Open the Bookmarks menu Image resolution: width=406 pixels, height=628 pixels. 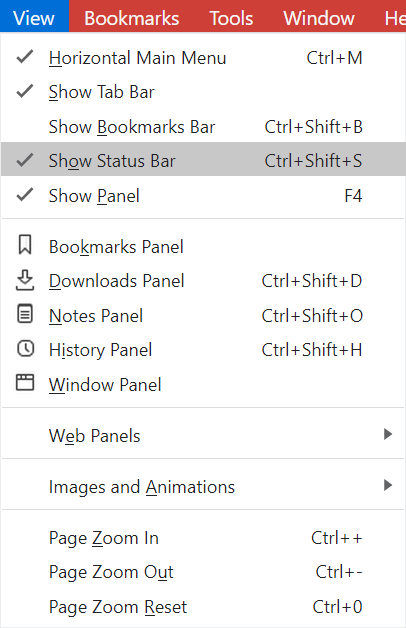coord(132,18)
